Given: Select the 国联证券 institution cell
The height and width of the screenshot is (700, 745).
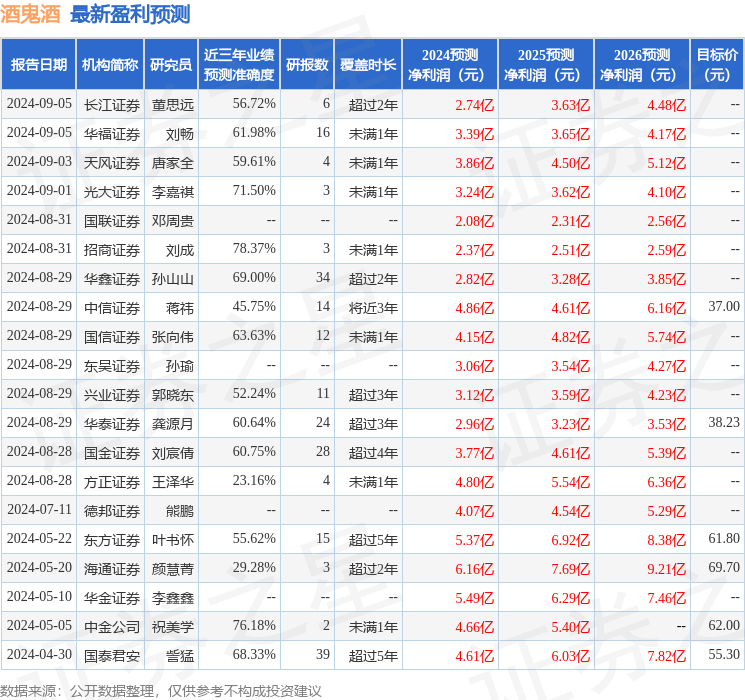Looking at the screenshot, I should [112, 221].
